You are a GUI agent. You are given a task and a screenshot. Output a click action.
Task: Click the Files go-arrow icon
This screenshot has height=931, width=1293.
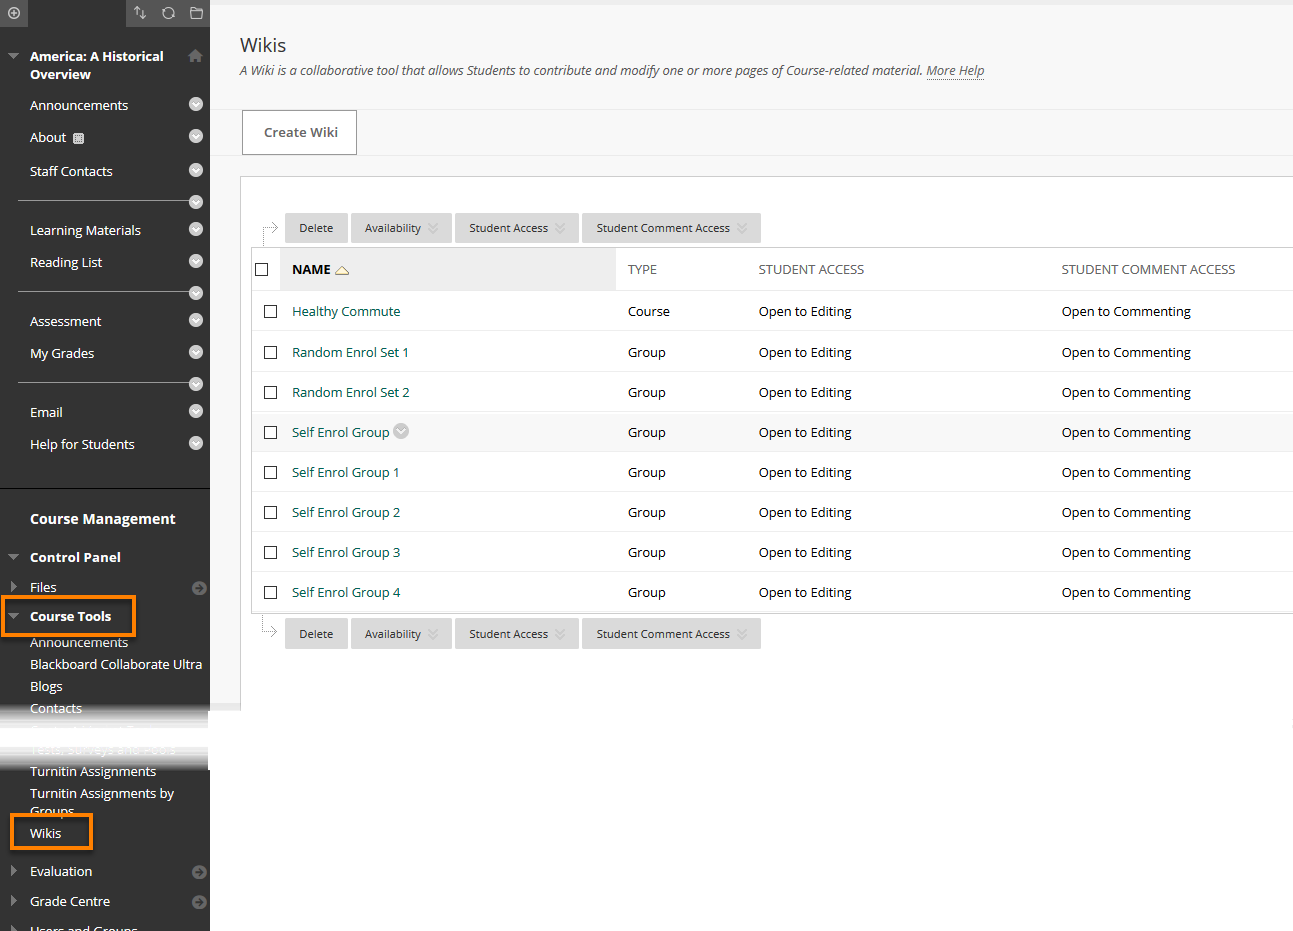[x=199, y=588]
